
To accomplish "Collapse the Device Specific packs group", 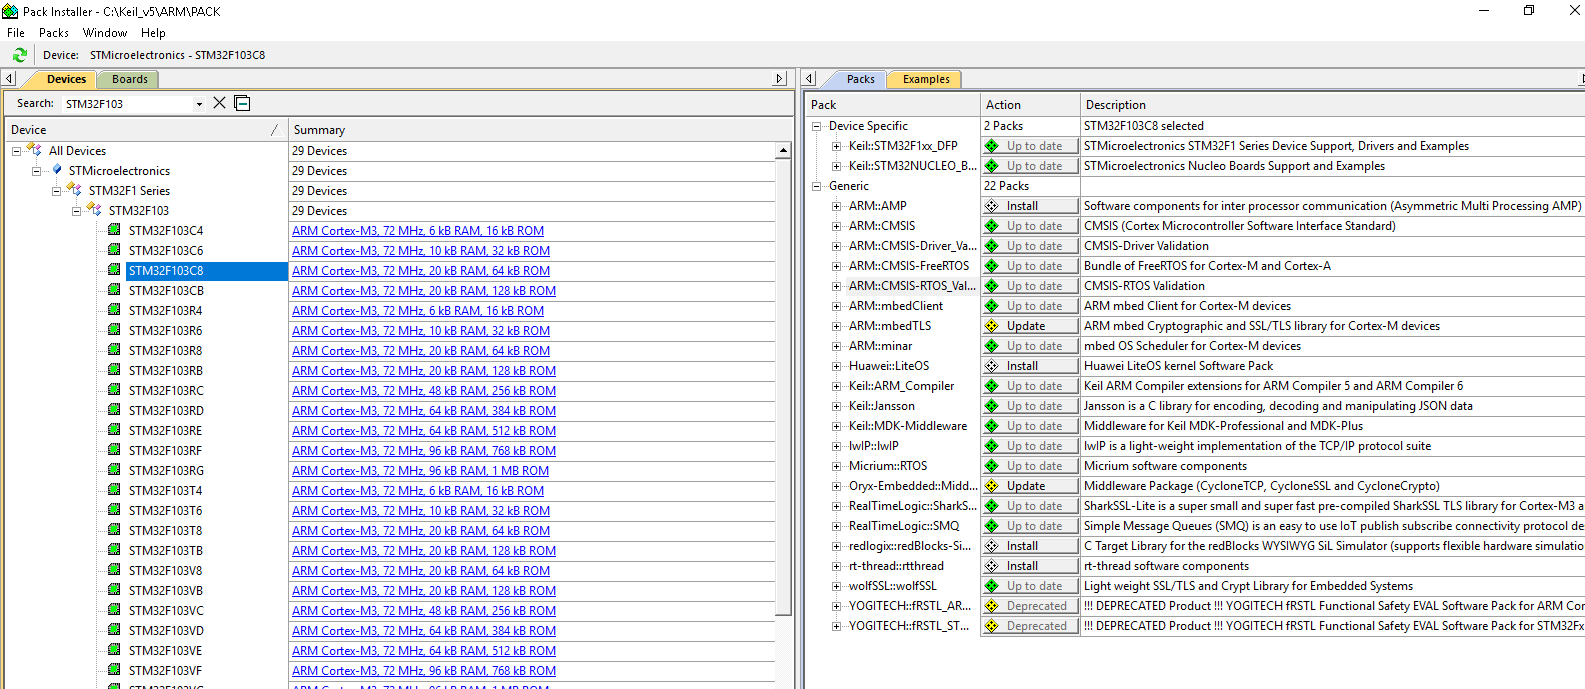I will click(817, 126).
